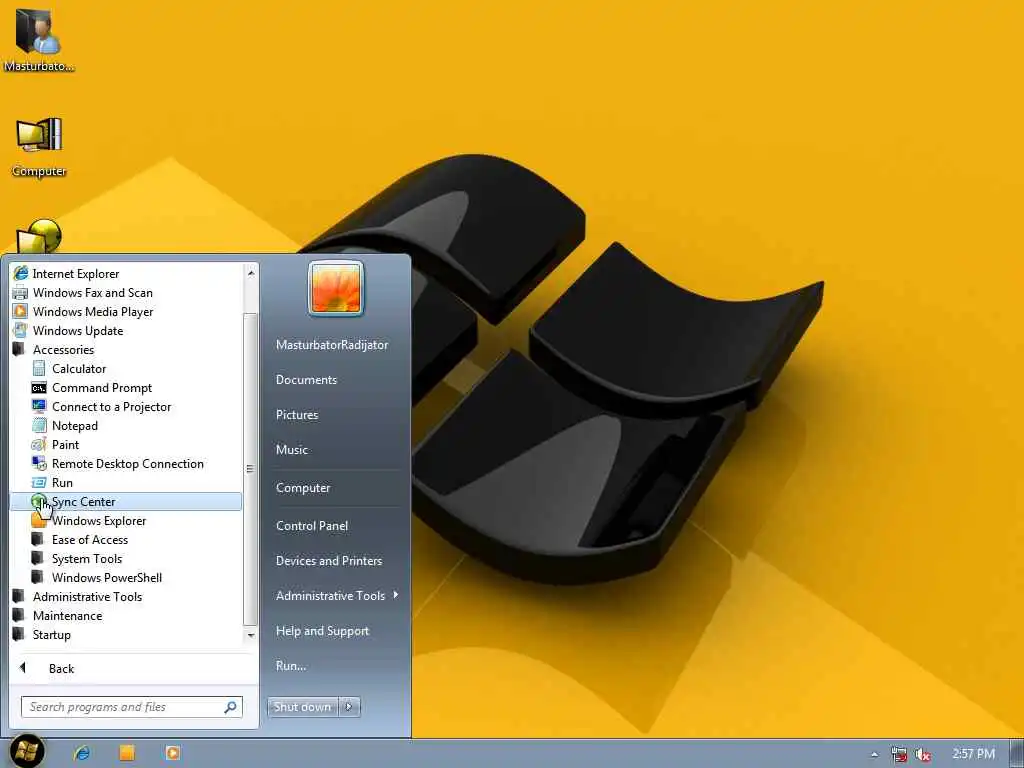Click the programs list scrollbar thumb
Image resolution: width=1024 pixels, height=768 pixels.
[250, 469]
